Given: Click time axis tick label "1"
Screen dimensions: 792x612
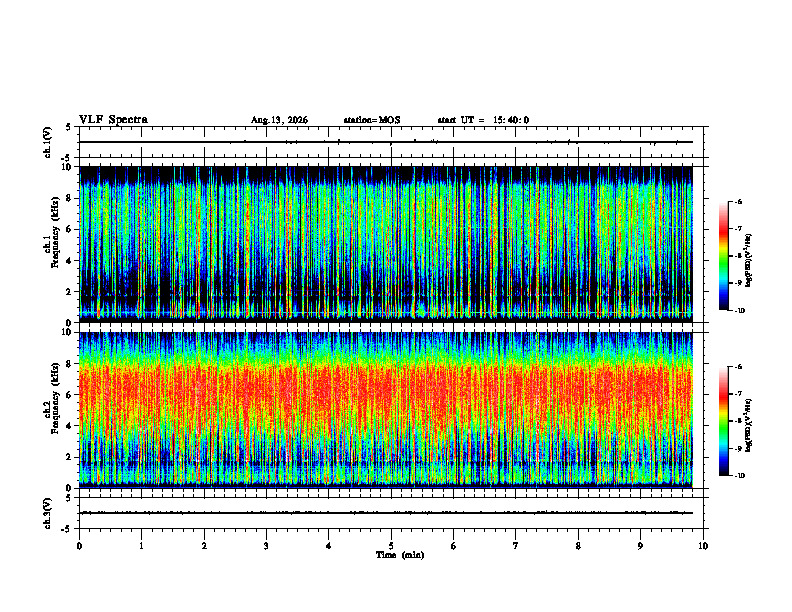Looking at the screenshot, I should click(x=141, y=546).
